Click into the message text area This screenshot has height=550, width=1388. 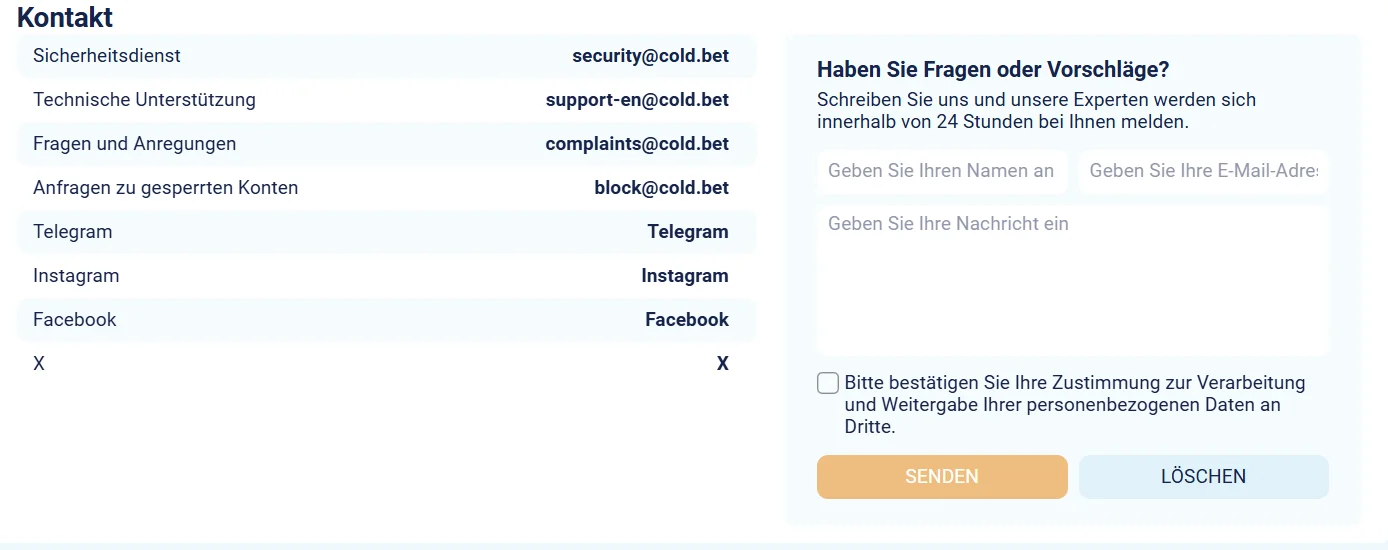(1072, 280)
